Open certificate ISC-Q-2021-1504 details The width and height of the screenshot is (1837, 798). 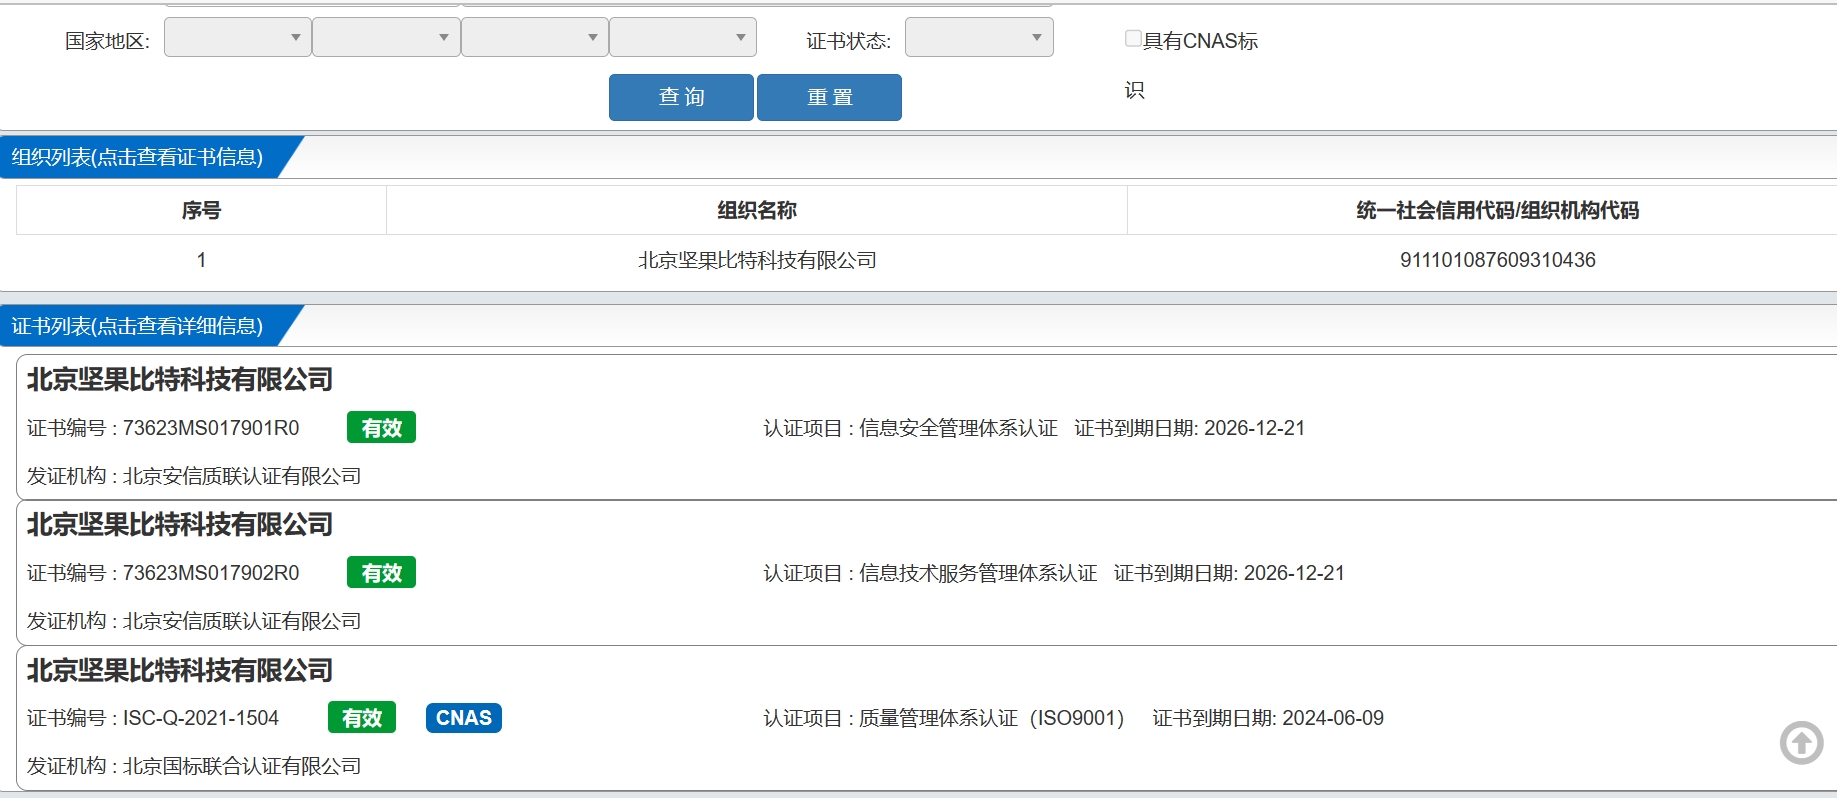coord(201,718)
